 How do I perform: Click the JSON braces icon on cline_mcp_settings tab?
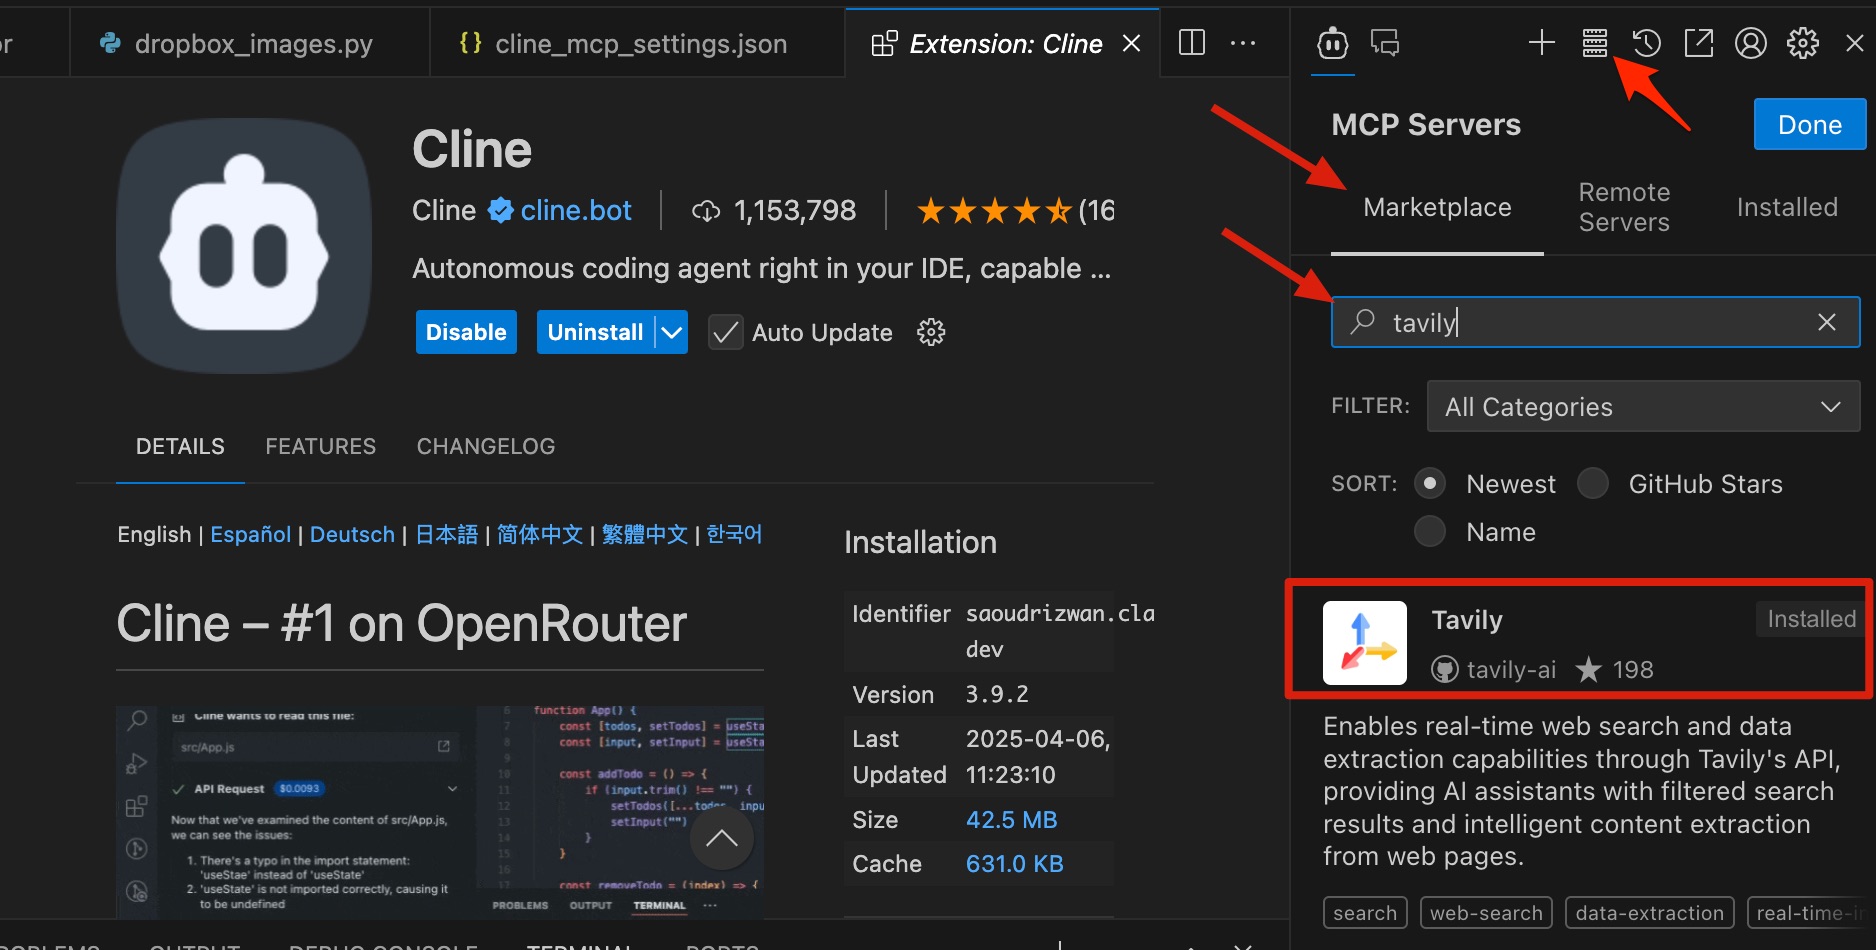tap(470, 43)
